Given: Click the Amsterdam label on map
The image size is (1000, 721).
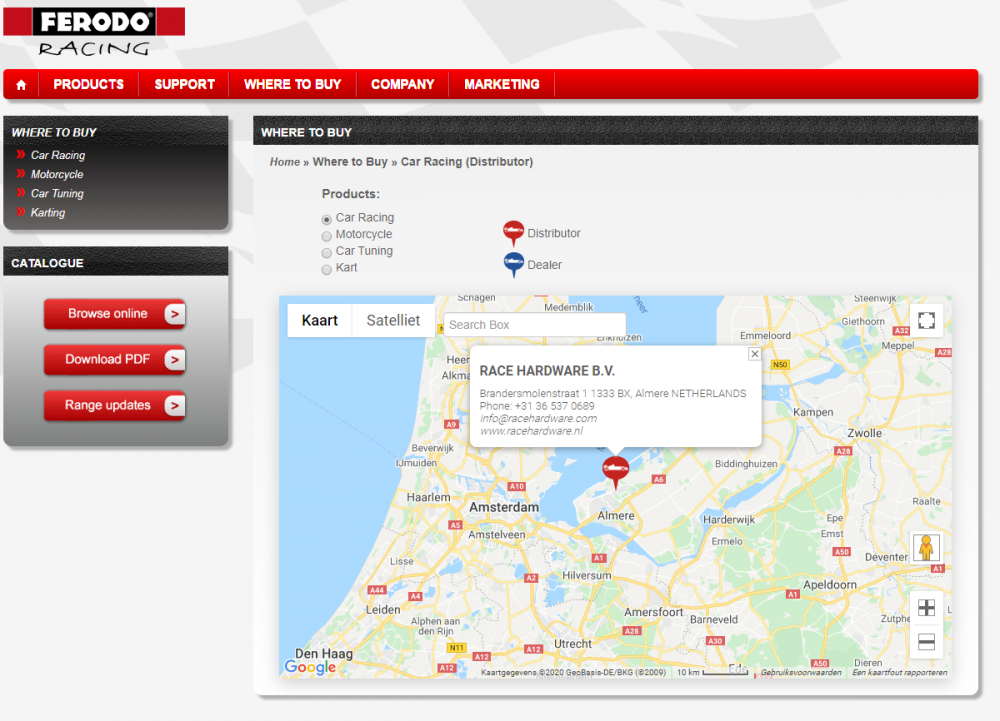Looking at the screenshot, I should click(x=504, y=507).
